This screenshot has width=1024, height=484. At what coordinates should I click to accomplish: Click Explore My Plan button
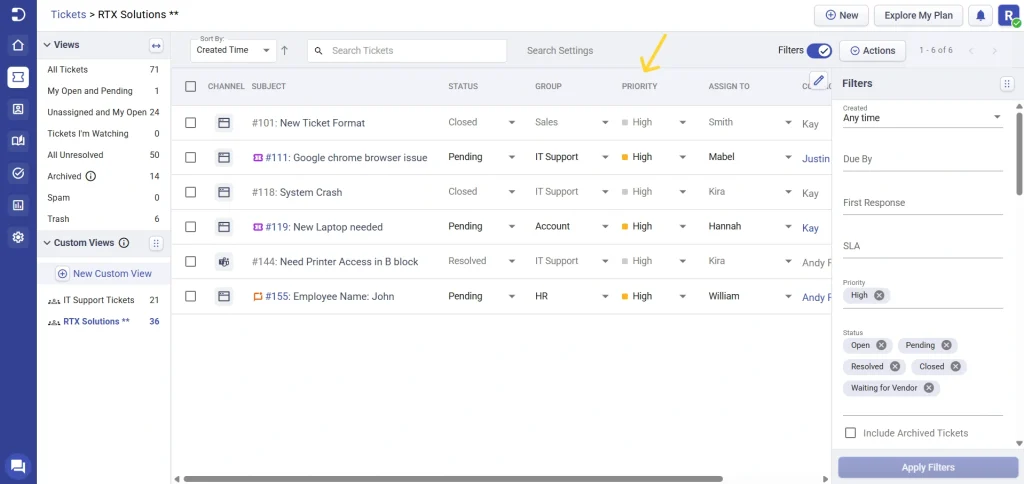pos(918,15)
